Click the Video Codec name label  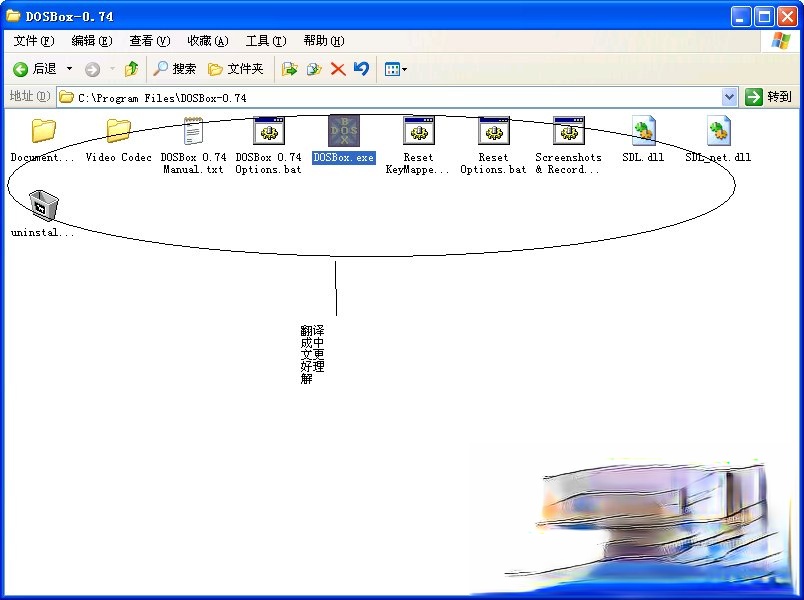tap(118, 157)
